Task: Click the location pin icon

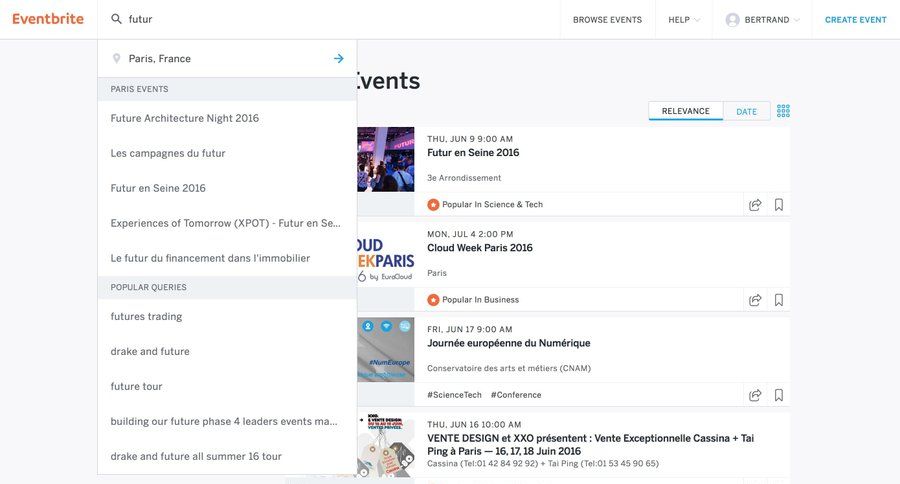Action: tap(117, 59)
